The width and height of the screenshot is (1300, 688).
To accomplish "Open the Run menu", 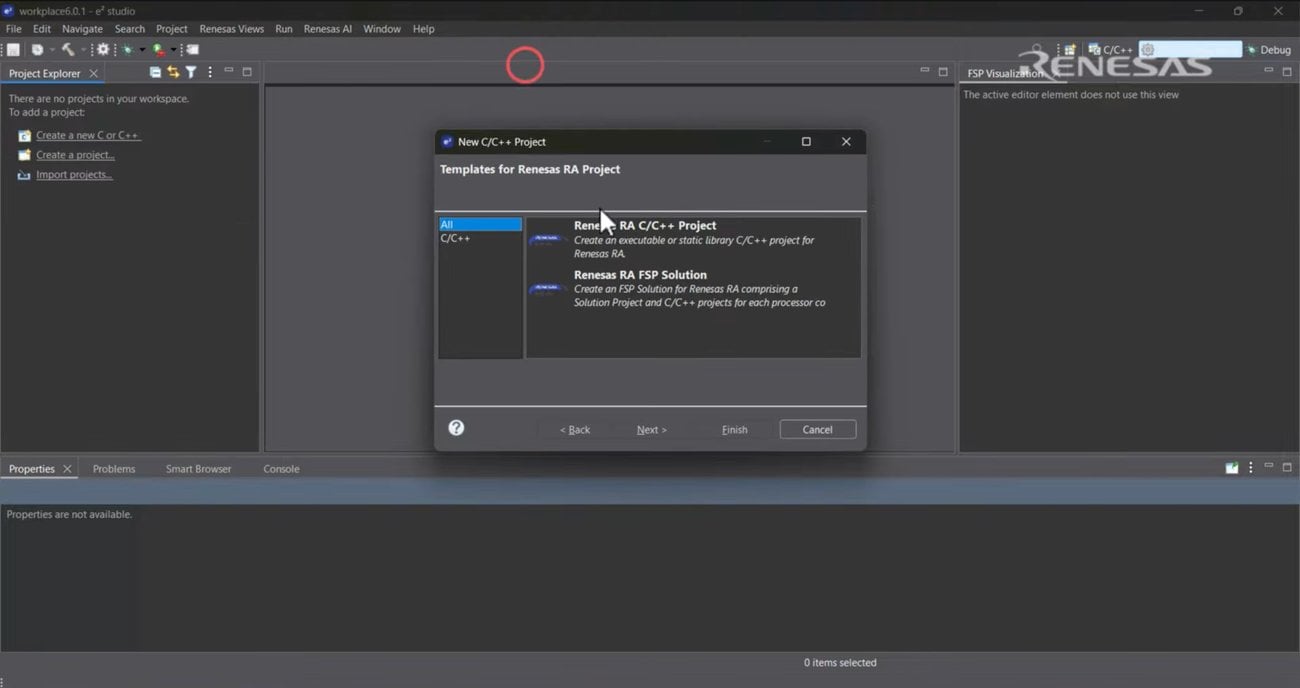I will [284, 29].
